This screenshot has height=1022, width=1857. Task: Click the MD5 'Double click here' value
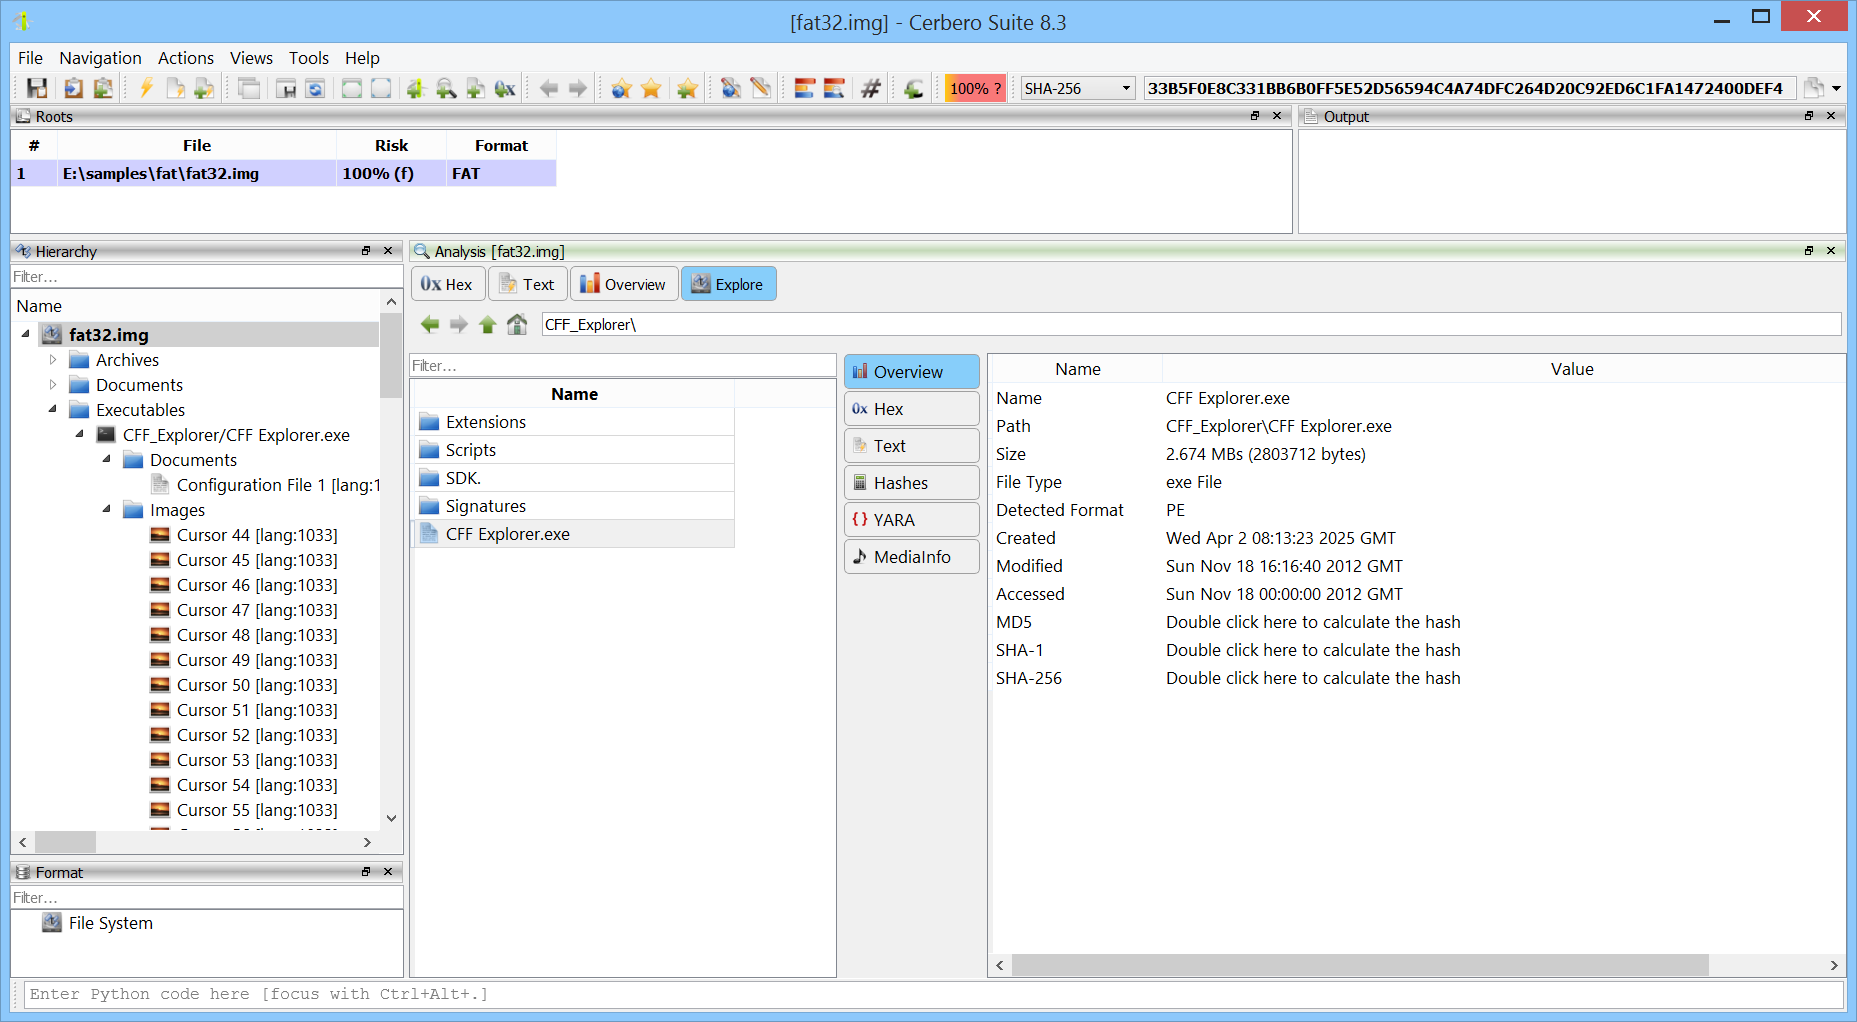pyautogui.click(x=1313, y=622)
